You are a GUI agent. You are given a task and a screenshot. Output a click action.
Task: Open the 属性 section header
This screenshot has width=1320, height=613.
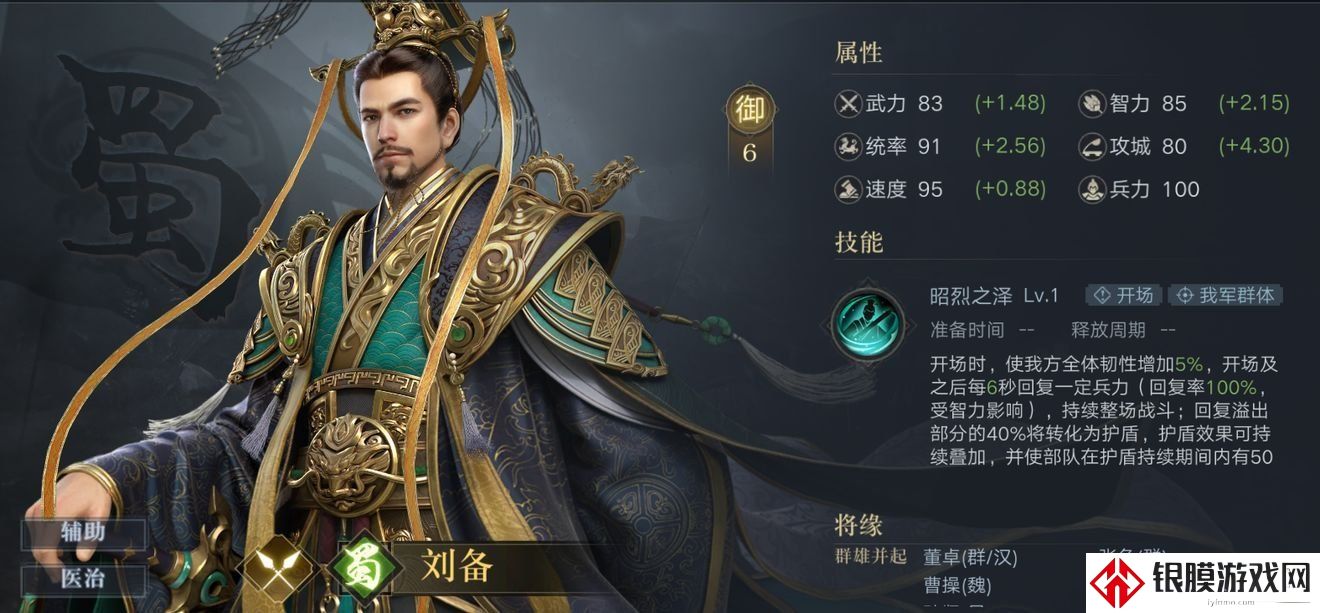[x=859, y=52]
